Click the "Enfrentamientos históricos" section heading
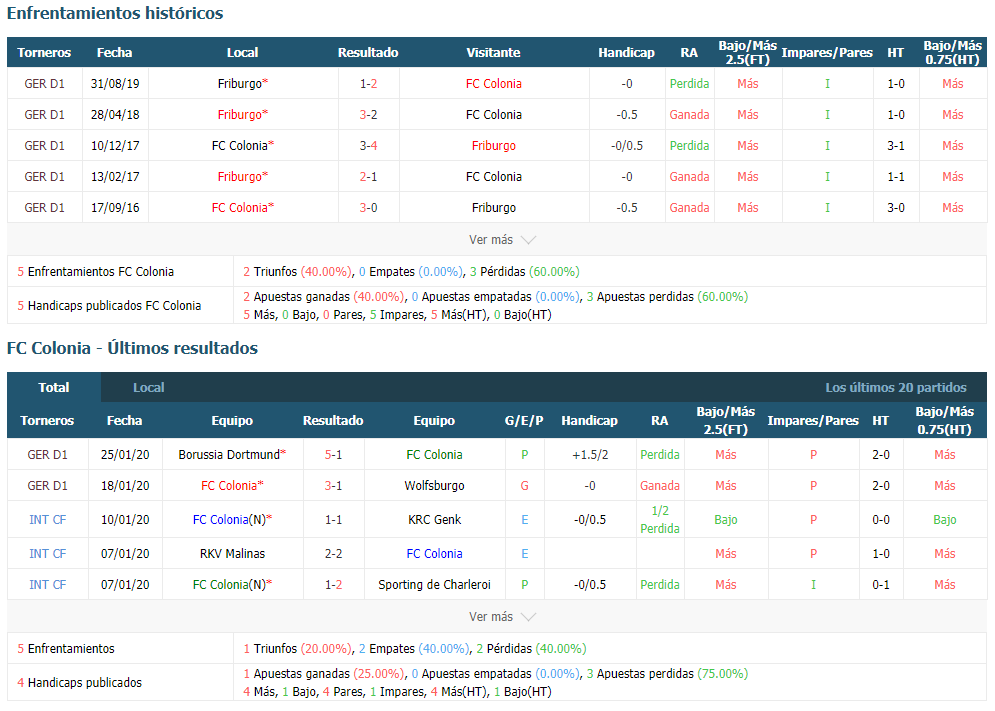 [x=115, y=13]
